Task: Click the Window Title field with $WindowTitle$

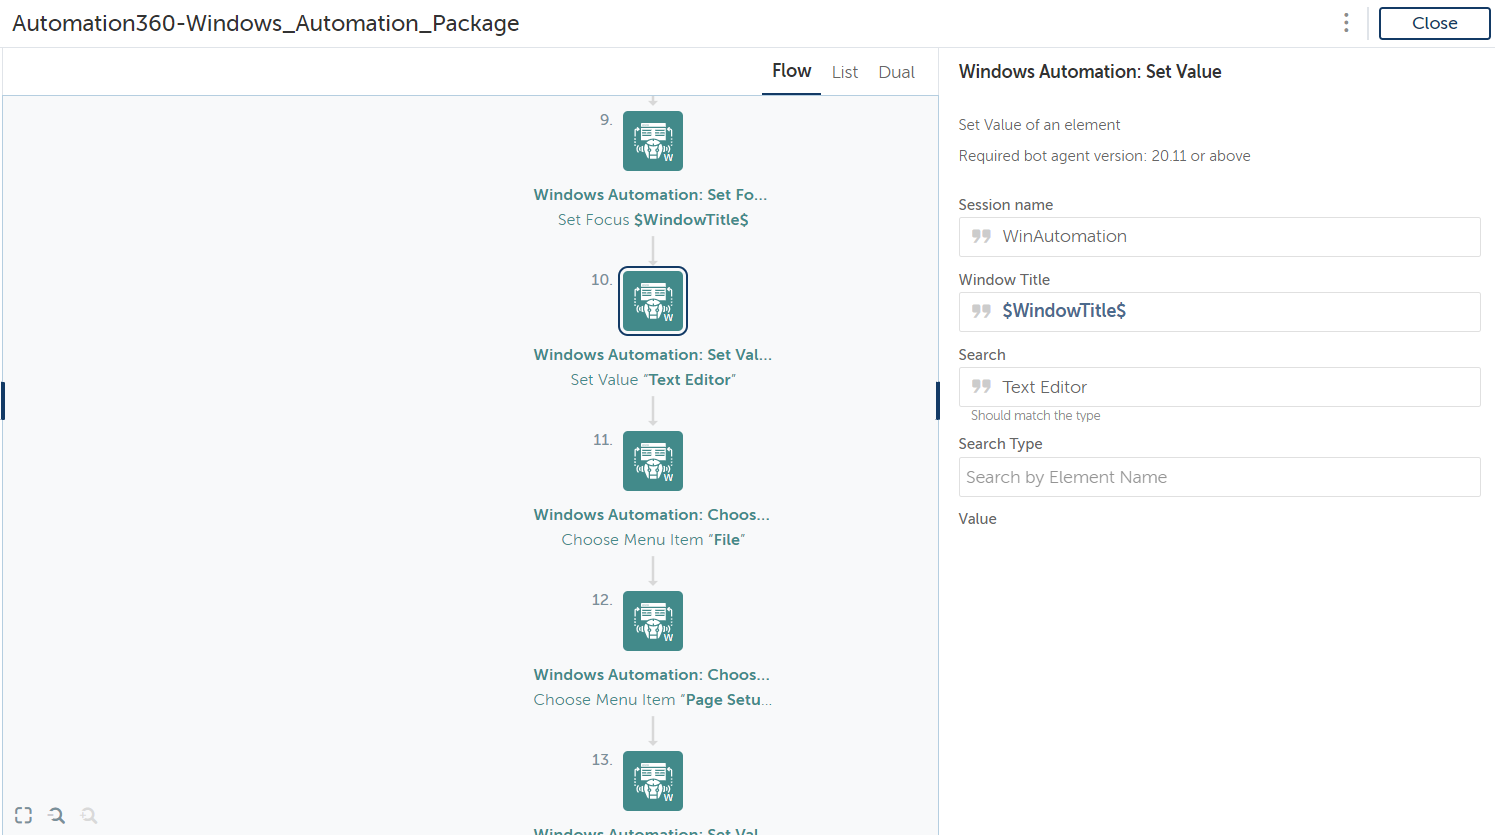Action: coord(1219,312)
